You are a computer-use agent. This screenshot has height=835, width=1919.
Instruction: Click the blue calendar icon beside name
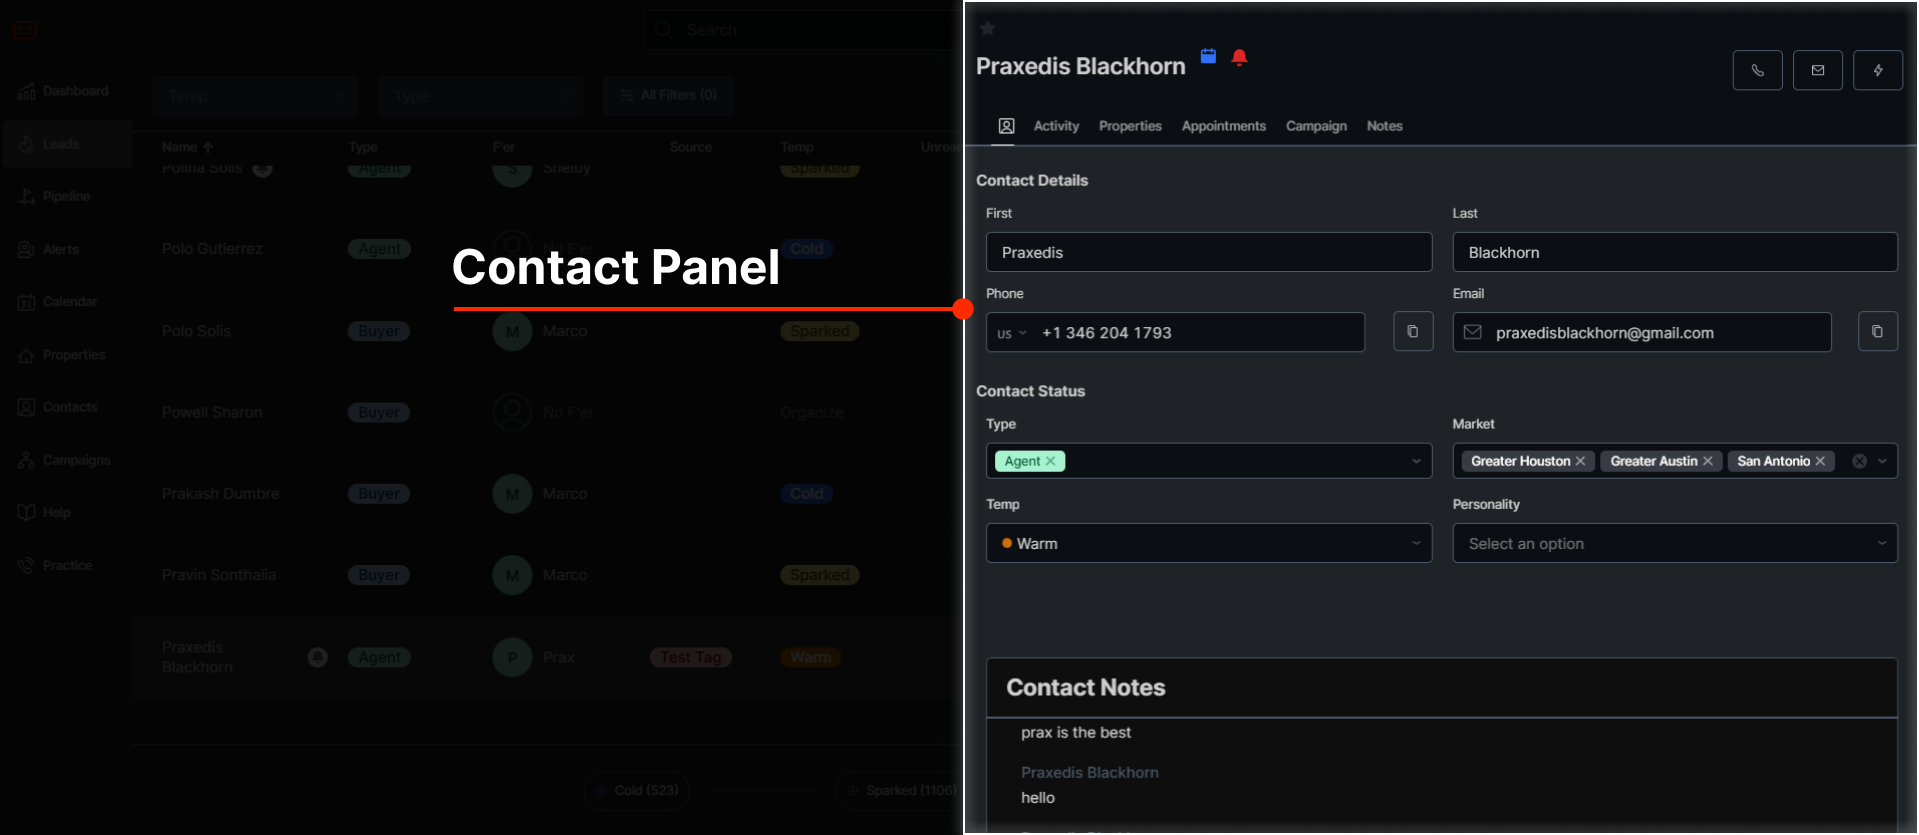(1208, 56)
